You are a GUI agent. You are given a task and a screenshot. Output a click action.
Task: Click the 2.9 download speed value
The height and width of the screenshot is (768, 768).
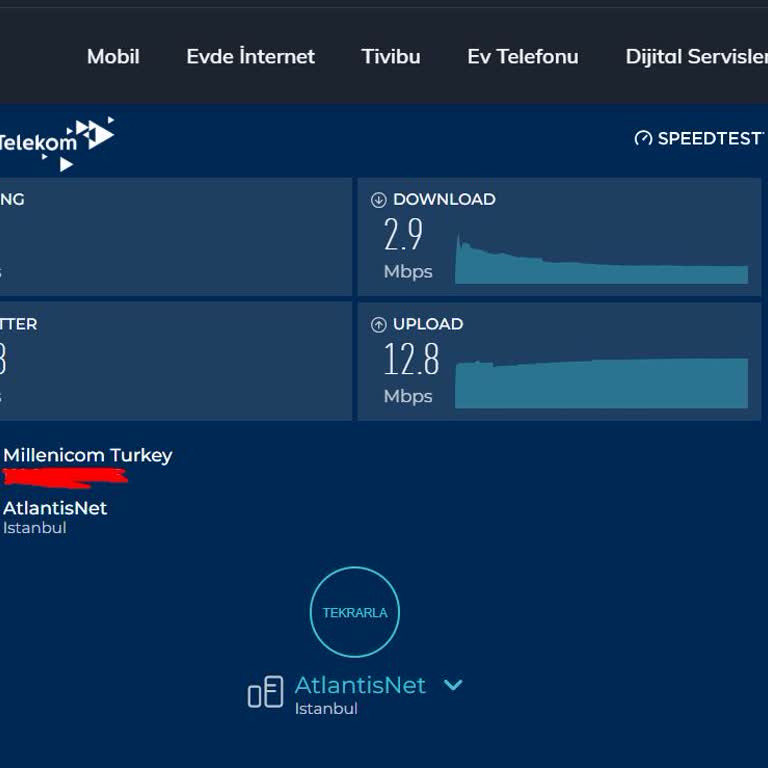403,234
